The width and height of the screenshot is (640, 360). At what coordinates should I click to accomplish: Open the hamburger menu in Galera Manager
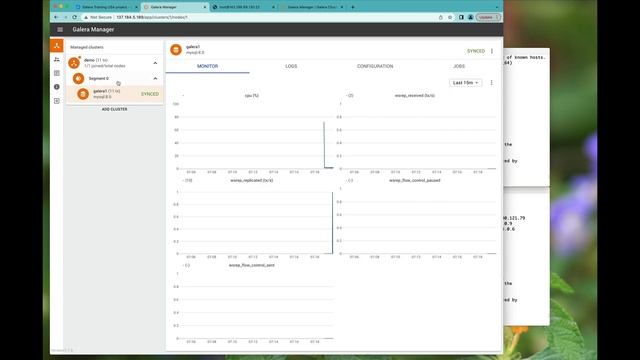(60, 29)
